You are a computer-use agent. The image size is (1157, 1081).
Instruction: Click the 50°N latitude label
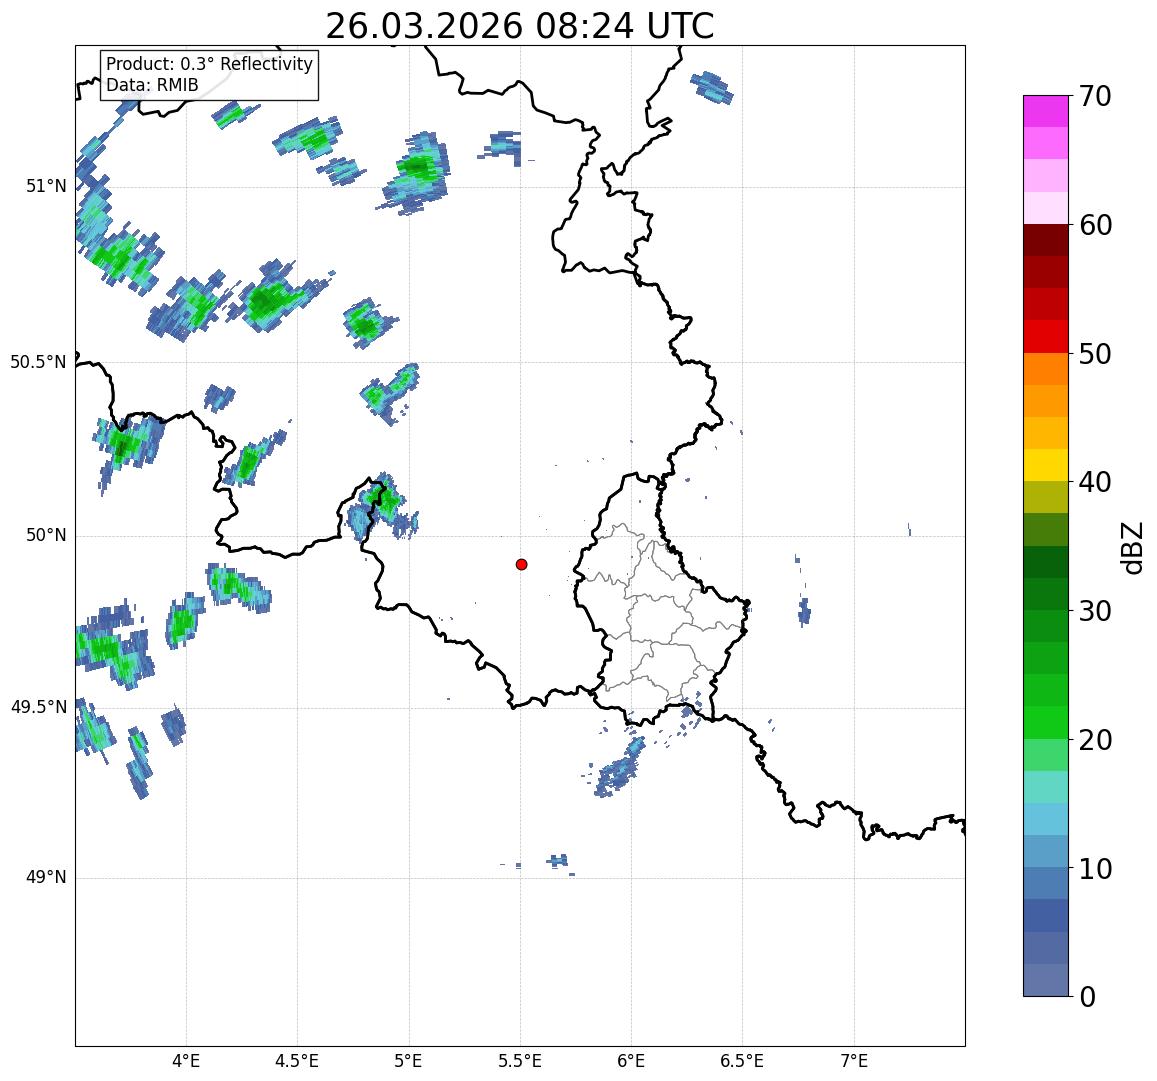(46, 535)
